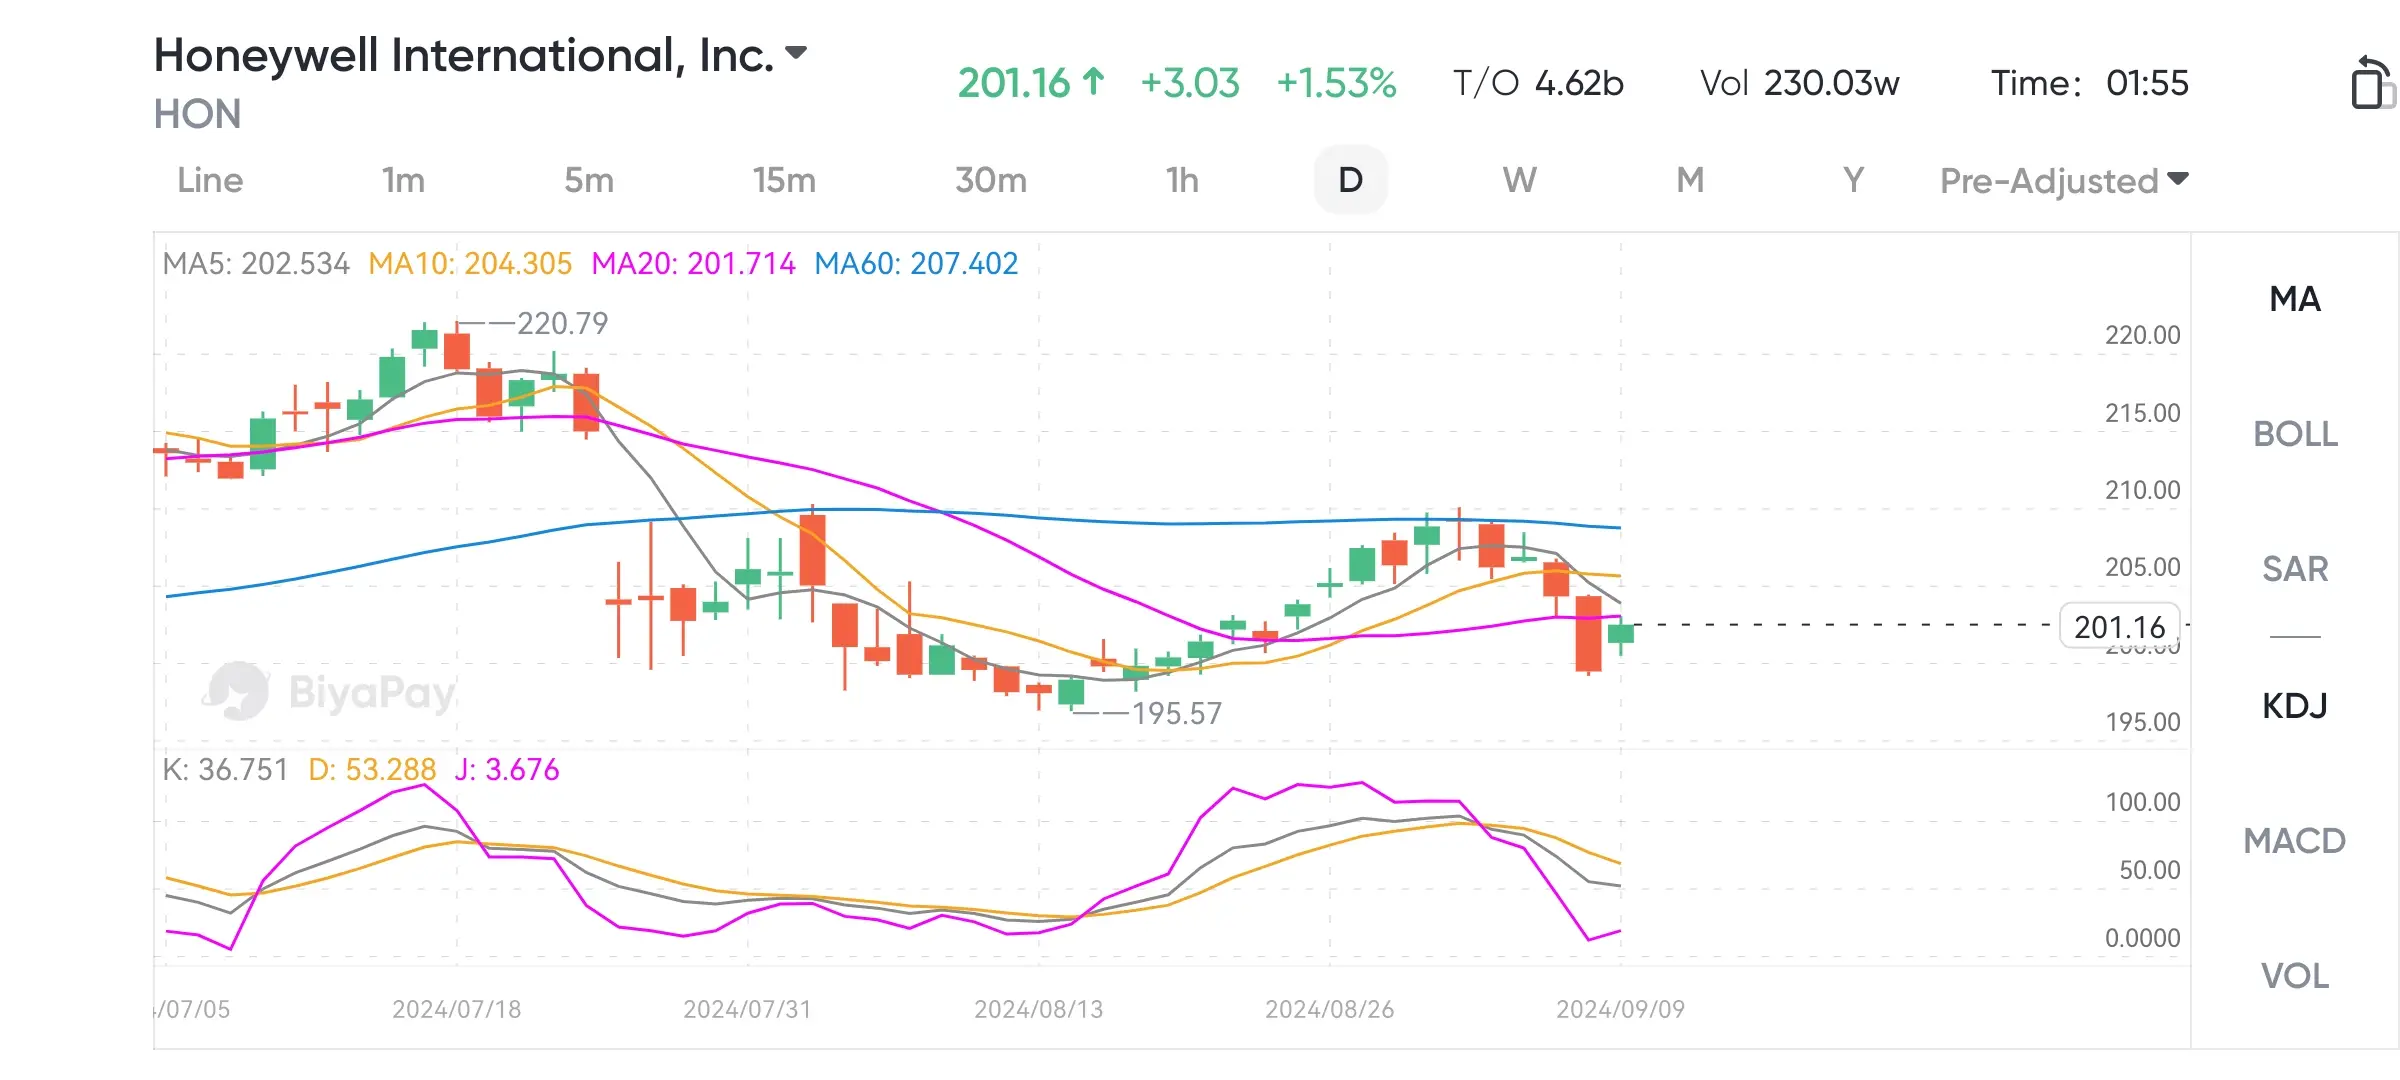Screen dimensions: 2400x1080
Task: Enable the VOL indicator
Action: (2295, 976)
